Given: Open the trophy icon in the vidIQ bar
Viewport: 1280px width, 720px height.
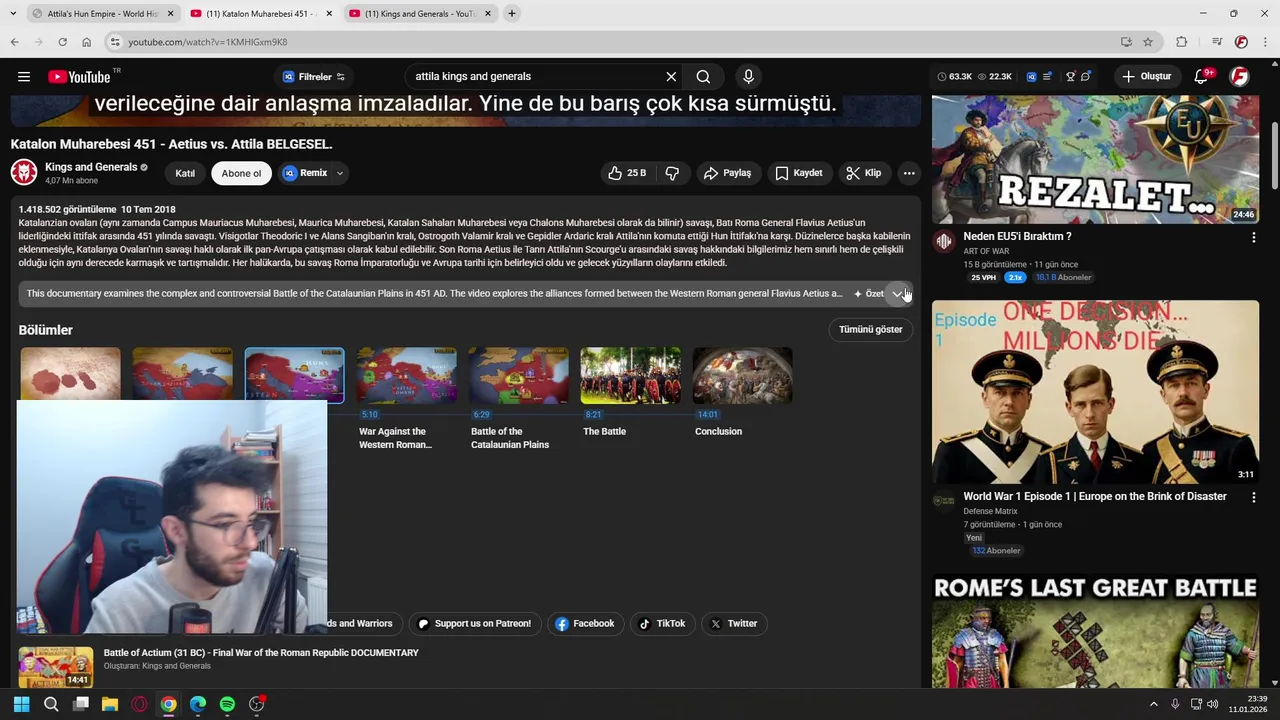Looking at the screenshot, I should [x=1070, y=76].
